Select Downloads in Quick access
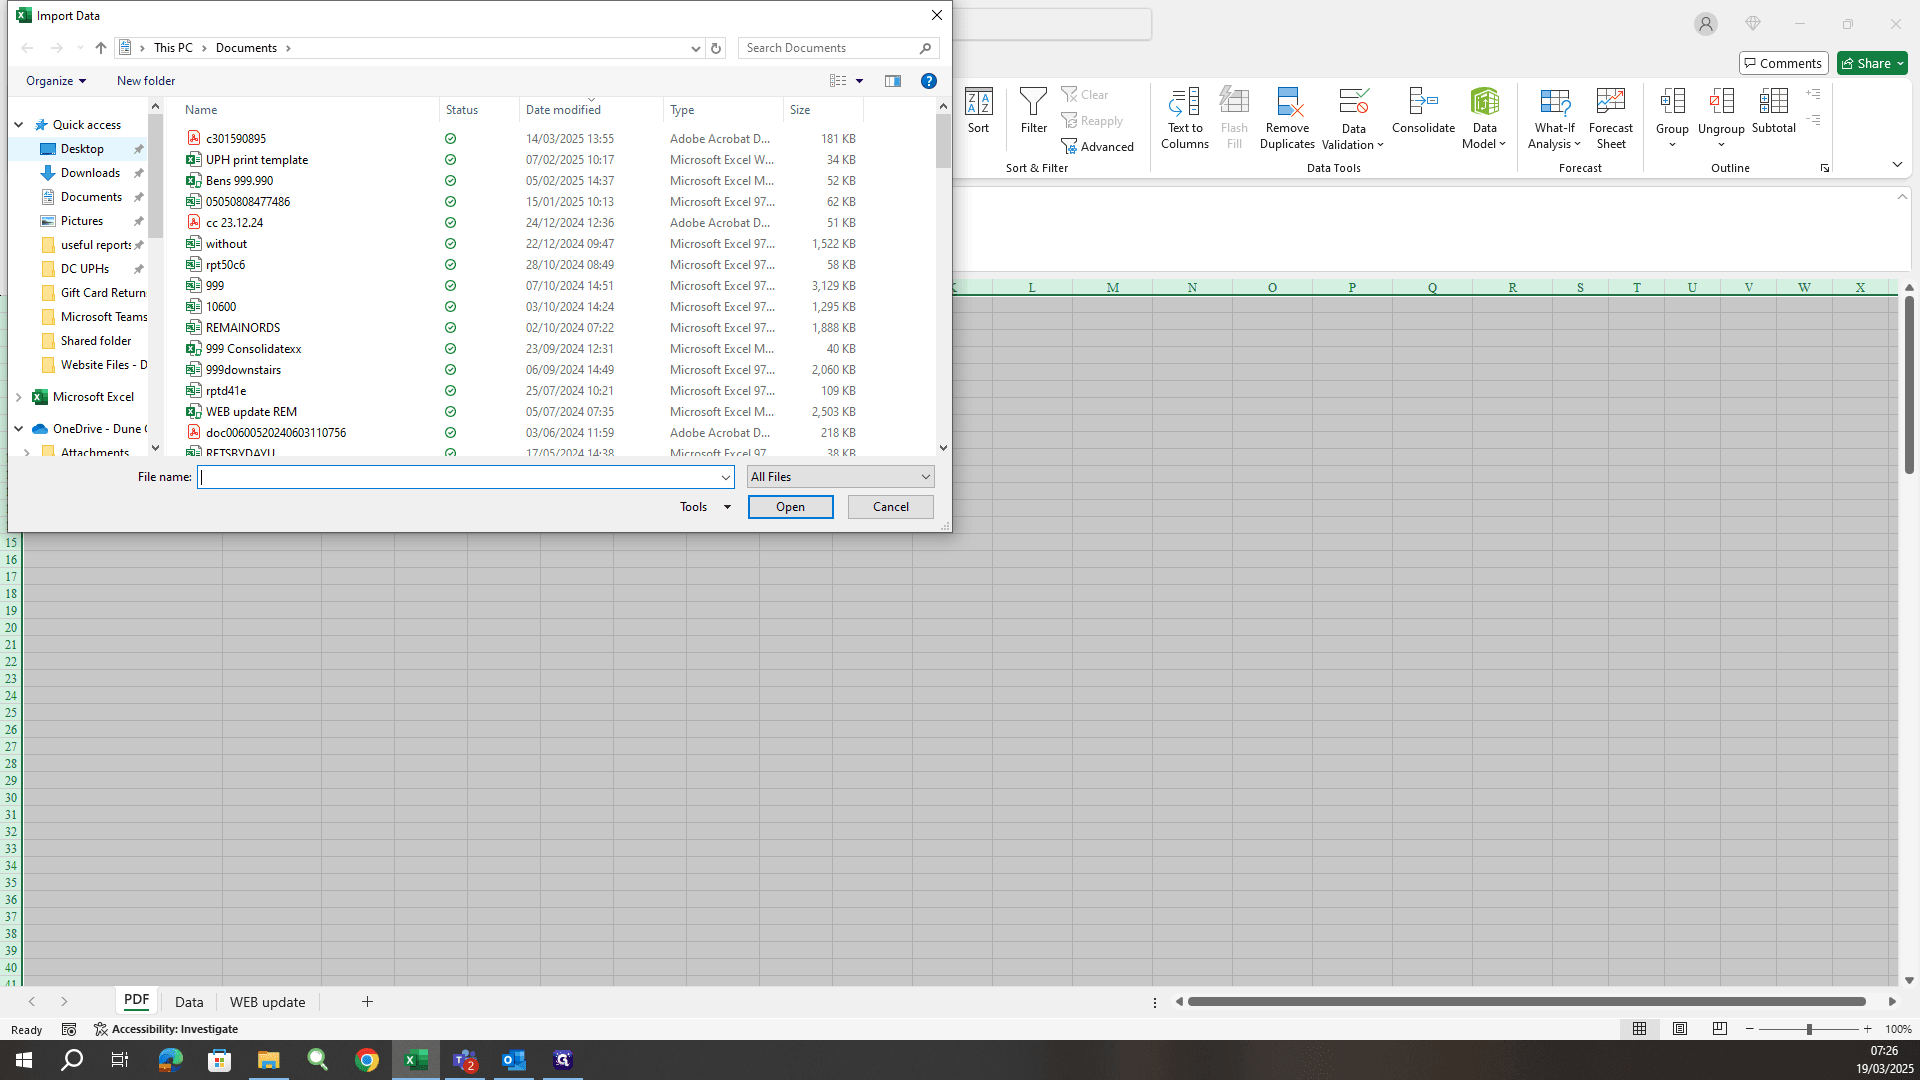 (90, 173)
